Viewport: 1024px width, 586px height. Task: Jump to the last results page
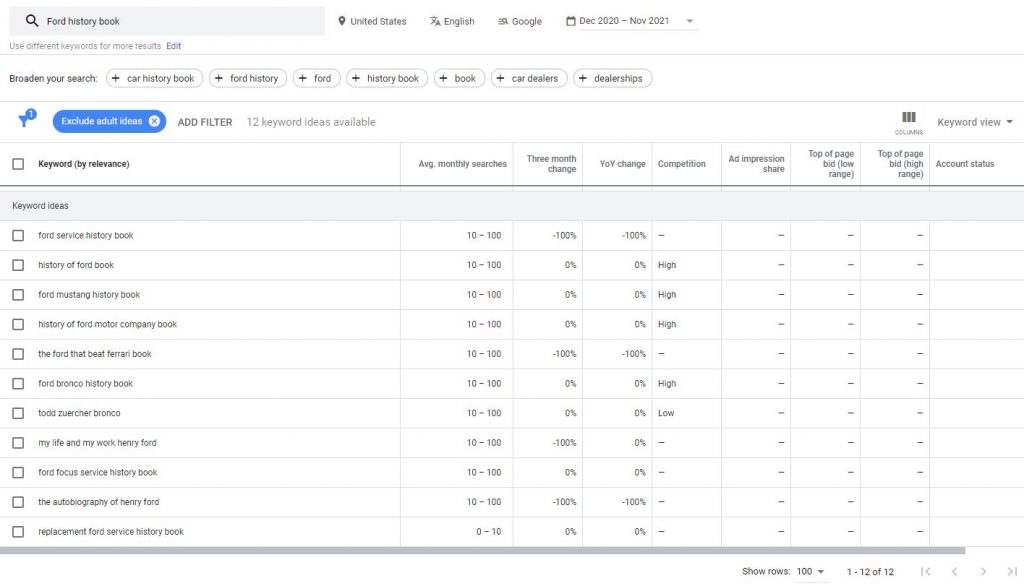tap(1011, 571)
